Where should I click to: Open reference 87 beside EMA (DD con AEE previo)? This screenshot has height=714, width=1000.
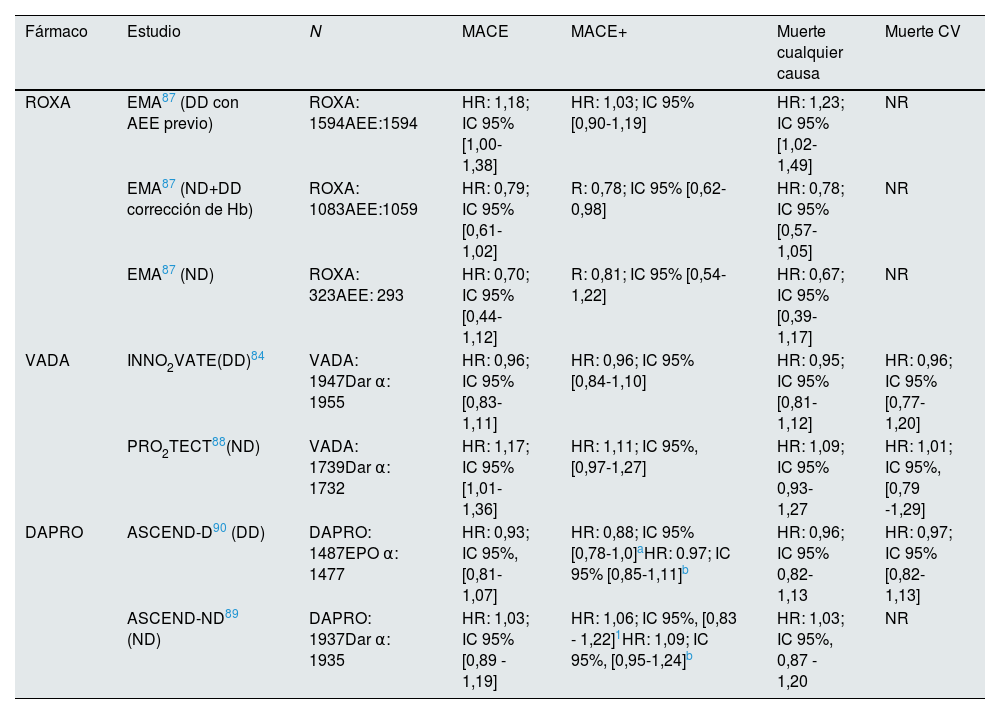coord(169,99)
